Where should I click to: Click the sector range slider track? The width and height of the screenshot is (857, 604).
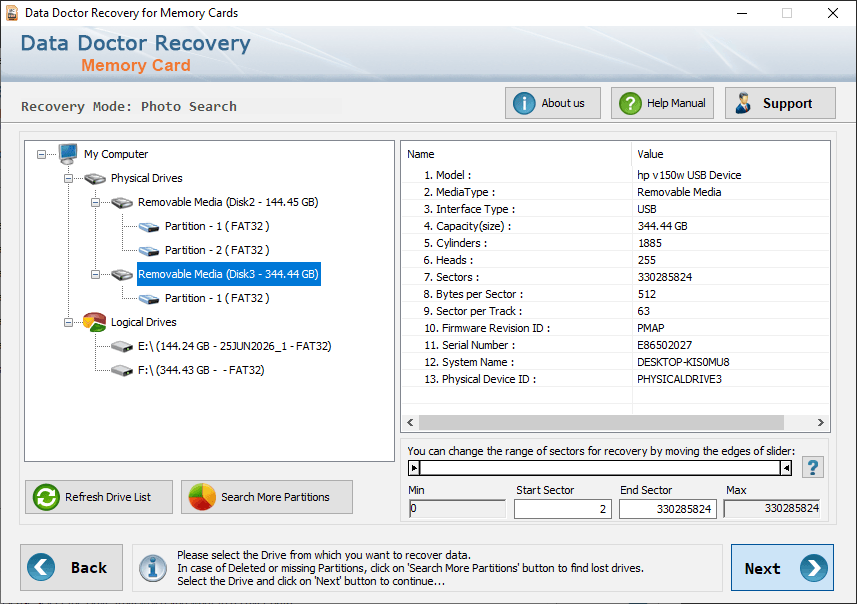point(600,468)
